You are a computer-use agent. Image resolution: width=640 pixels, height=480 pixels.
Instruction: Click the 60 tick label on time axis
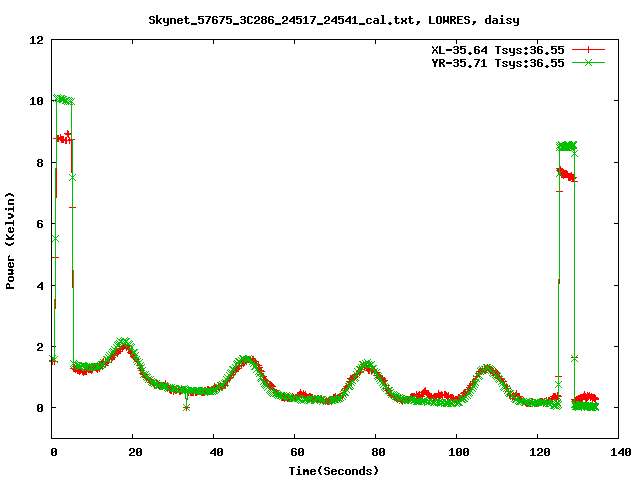295,452
